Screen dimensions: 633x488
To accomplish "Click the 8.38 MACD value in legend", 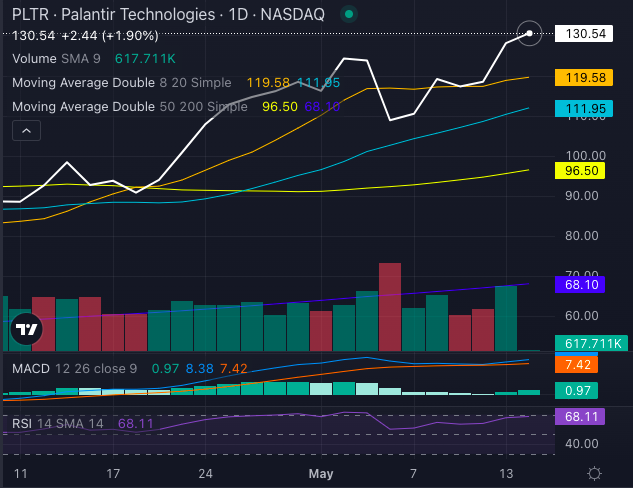I will [x=199, y=369].
